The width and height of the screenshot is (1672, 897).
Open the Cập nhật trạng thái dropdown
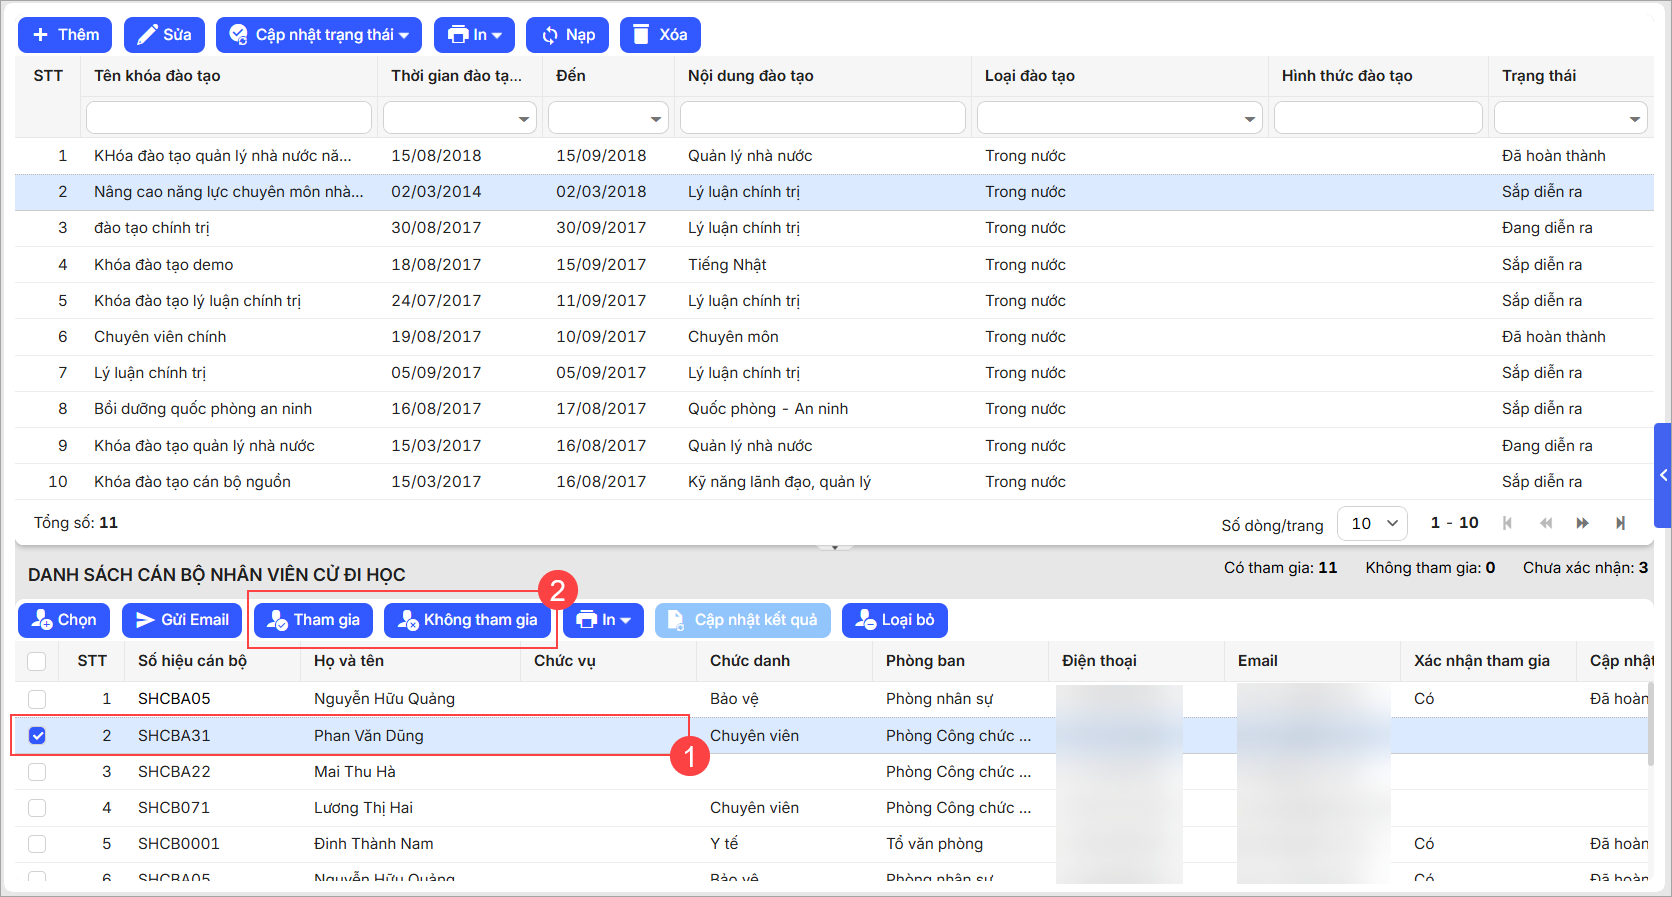click(x=319, y=35)
